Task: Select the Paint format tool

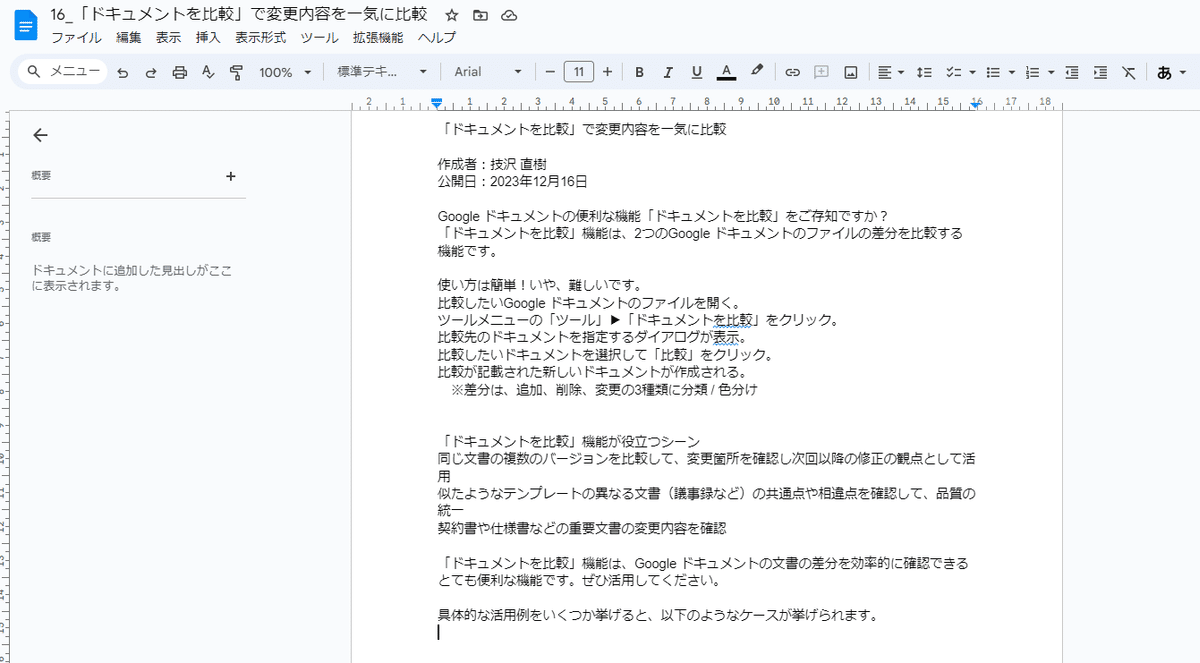Action: pos(236,71)
